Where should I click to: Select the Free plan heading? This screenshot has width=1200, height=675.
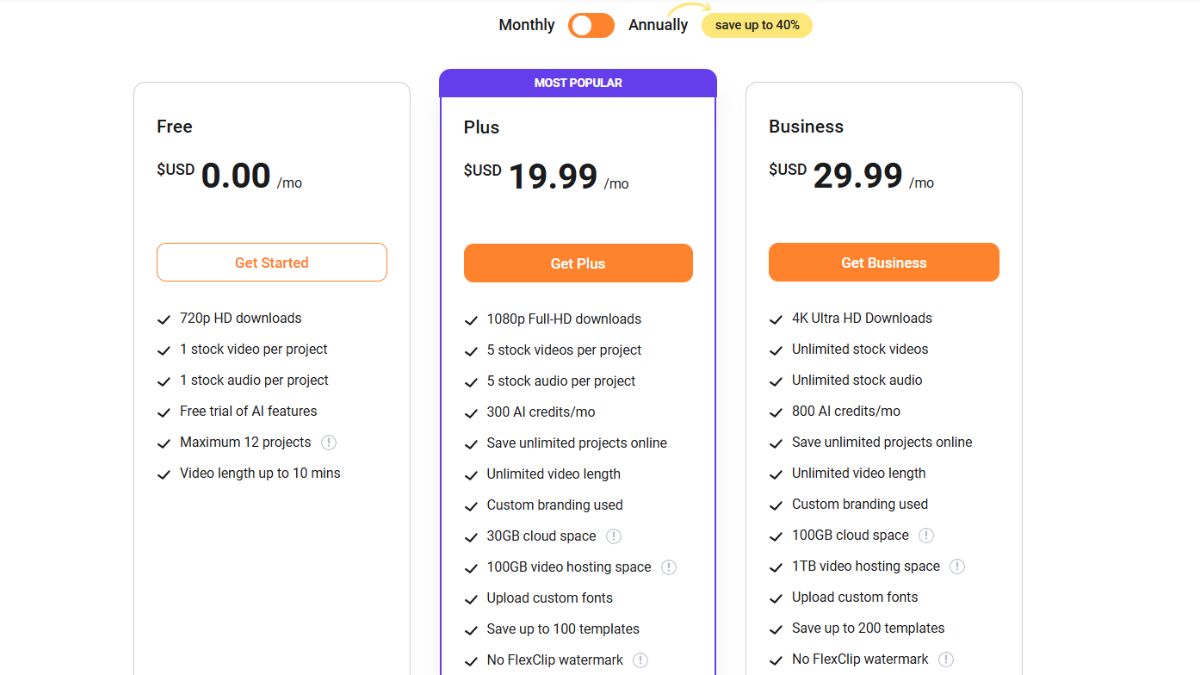pos(174,126)
